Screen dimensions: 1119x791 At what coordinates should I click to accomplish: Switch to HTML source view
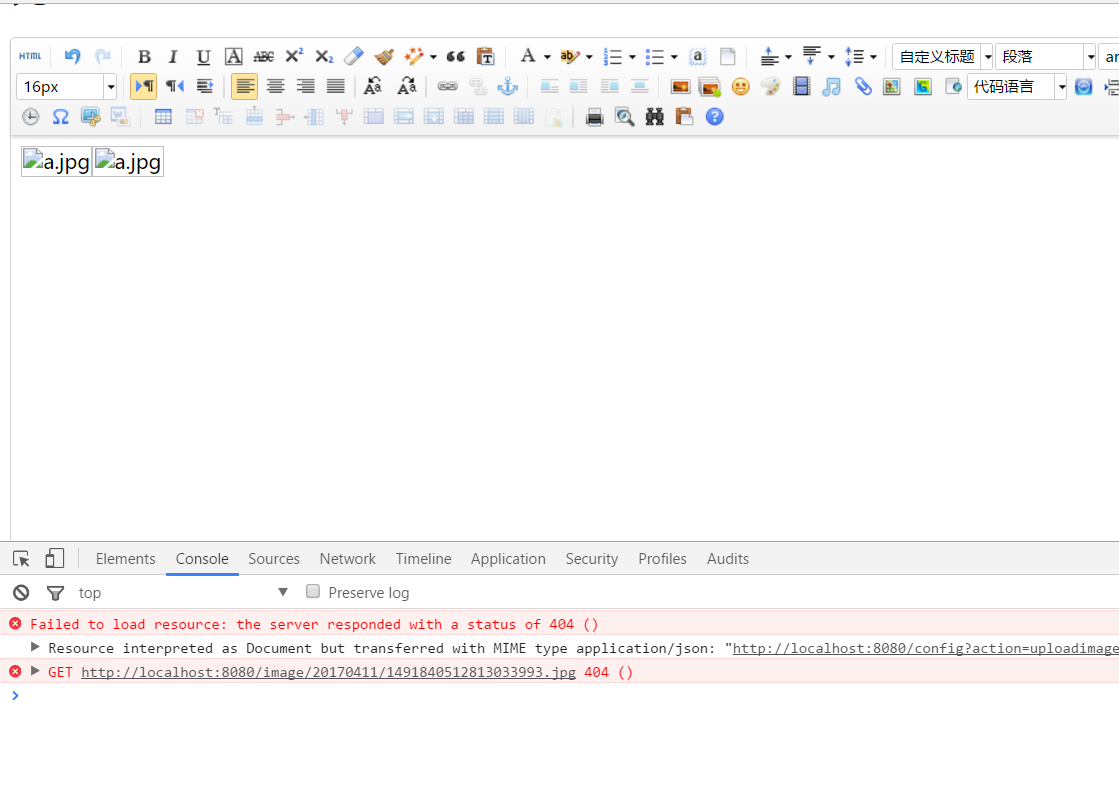[30, 56]
